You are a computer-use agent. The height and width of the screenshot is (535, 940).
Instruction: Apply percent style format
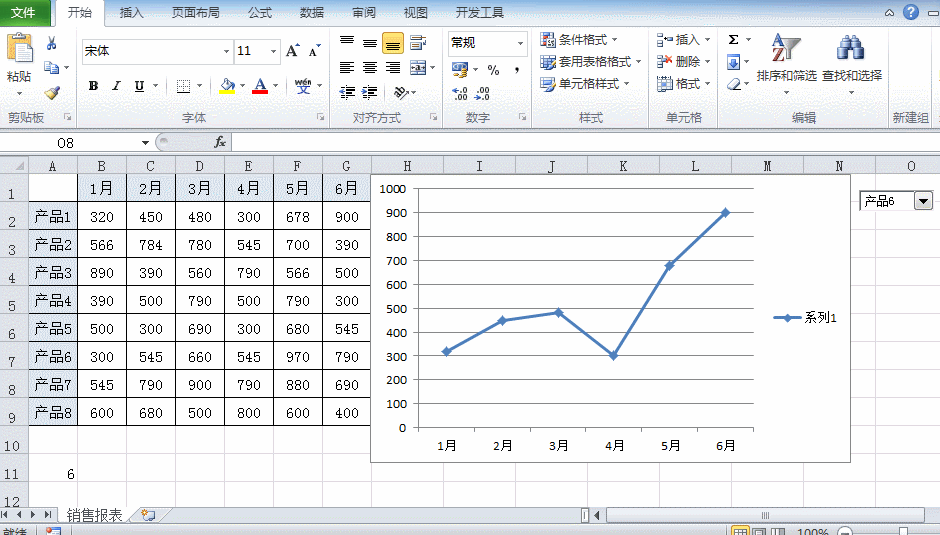[x=493, y=70]
